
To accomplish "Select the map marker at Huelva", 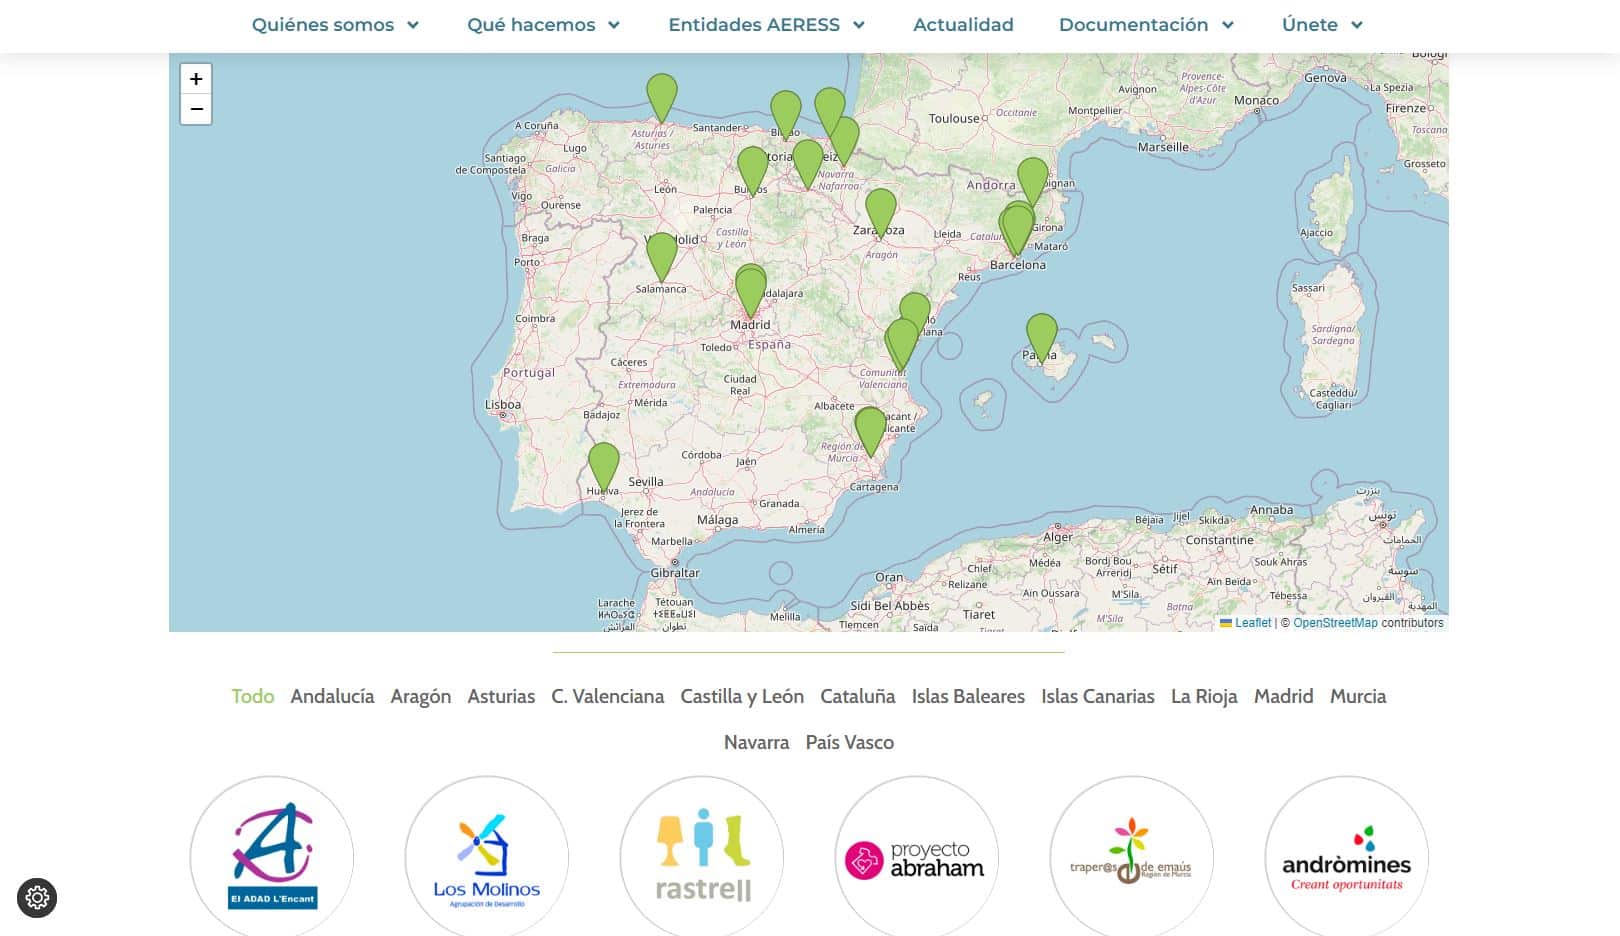I will 603,467.
